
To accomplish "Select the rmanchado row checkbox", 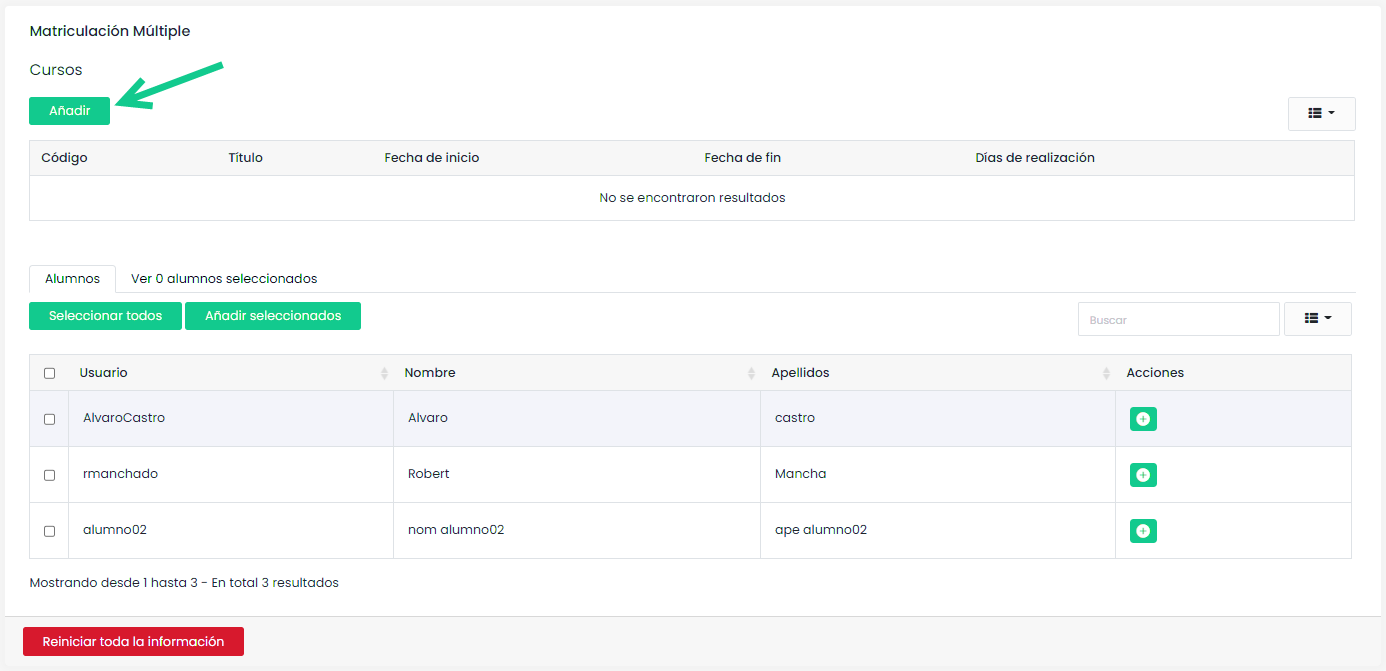I will coord(50,475).
